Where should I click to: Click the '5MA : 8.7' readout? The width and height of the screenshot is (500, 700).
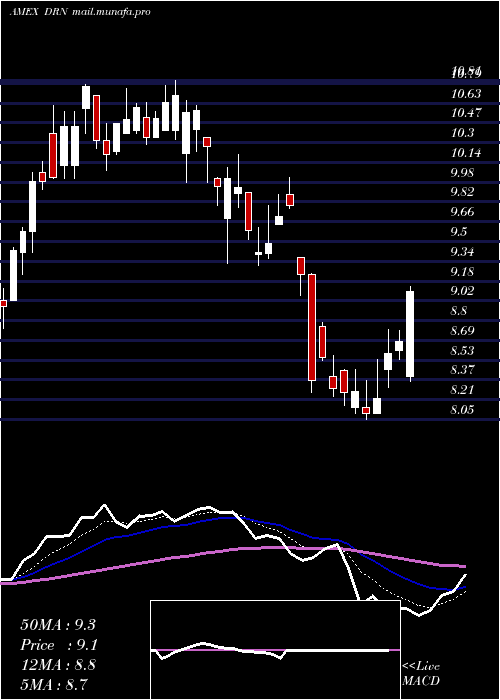coord(54,684)
